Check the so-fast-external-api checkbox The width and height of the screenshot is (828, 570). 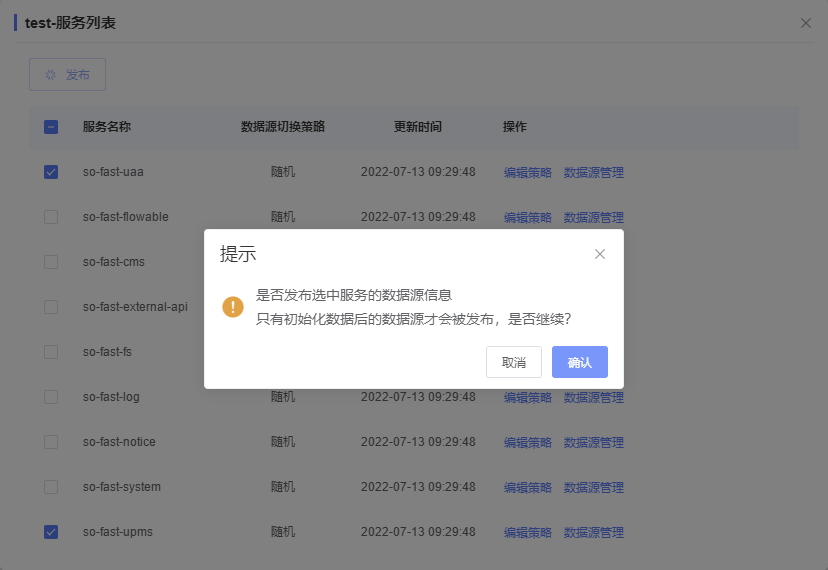point(51,307)
